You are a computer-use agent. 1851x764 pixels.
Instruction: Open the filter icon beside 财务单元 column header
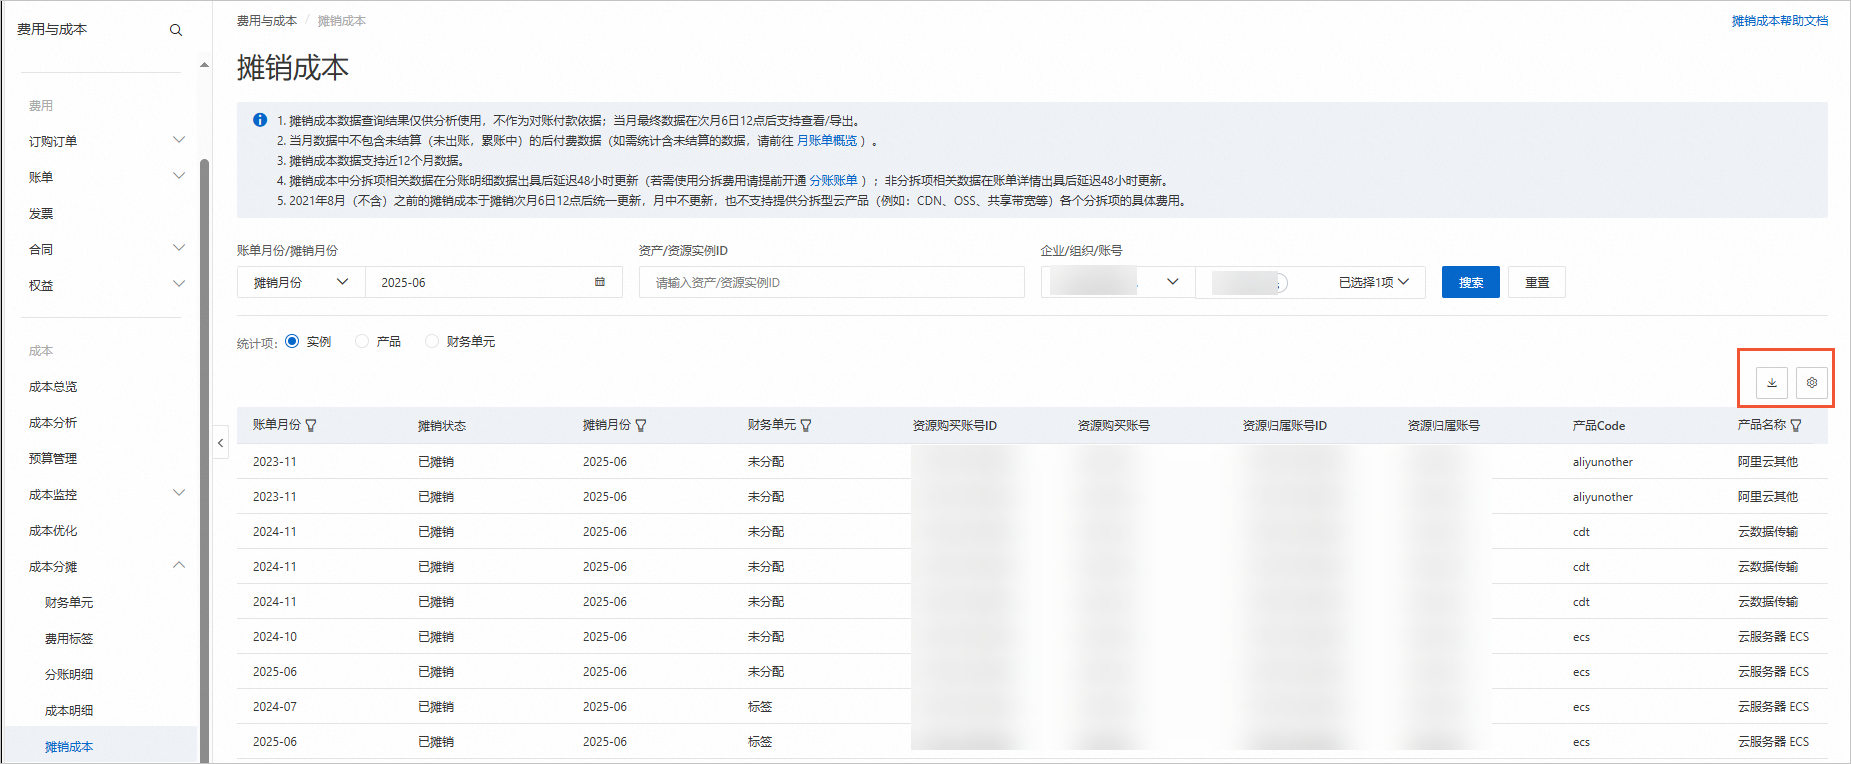pos(806,425)
